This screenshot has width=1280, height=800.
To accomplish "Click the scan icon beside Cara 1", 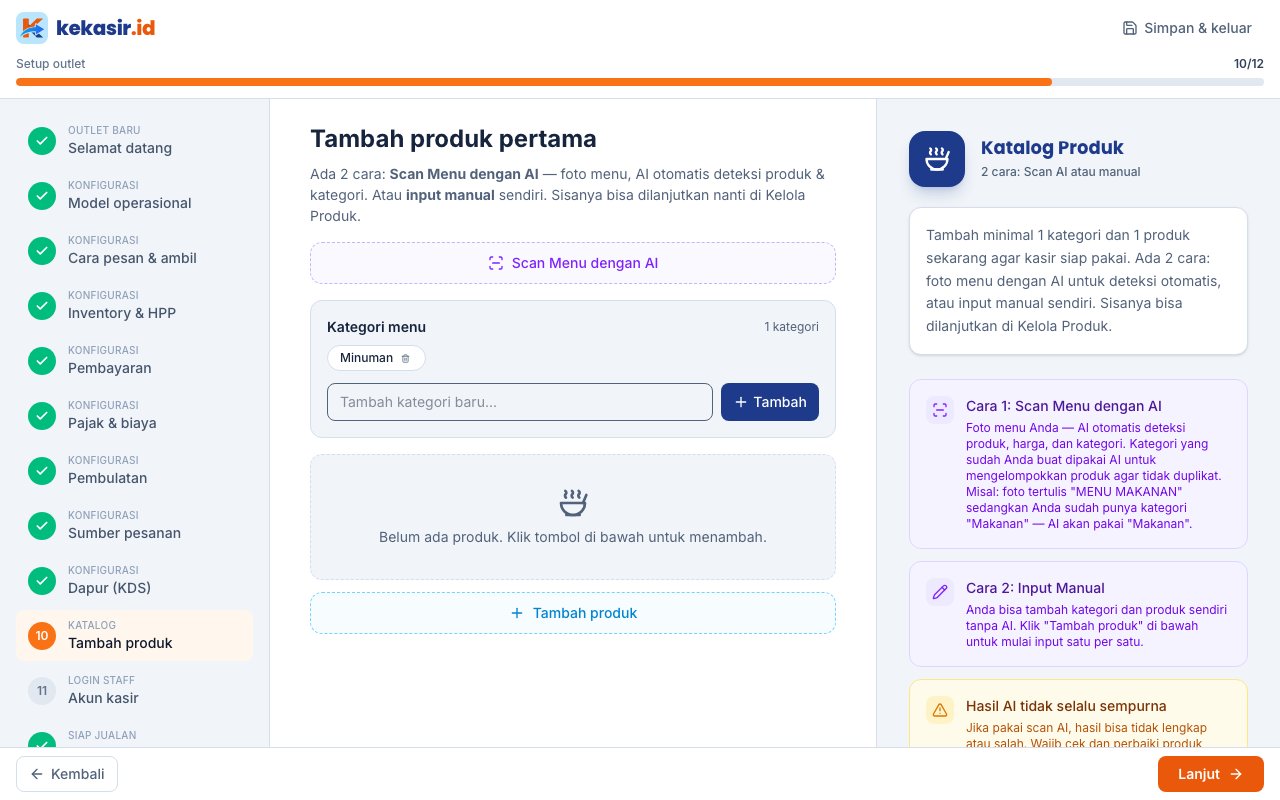I will pyautogui.click(x=940, y=409).
